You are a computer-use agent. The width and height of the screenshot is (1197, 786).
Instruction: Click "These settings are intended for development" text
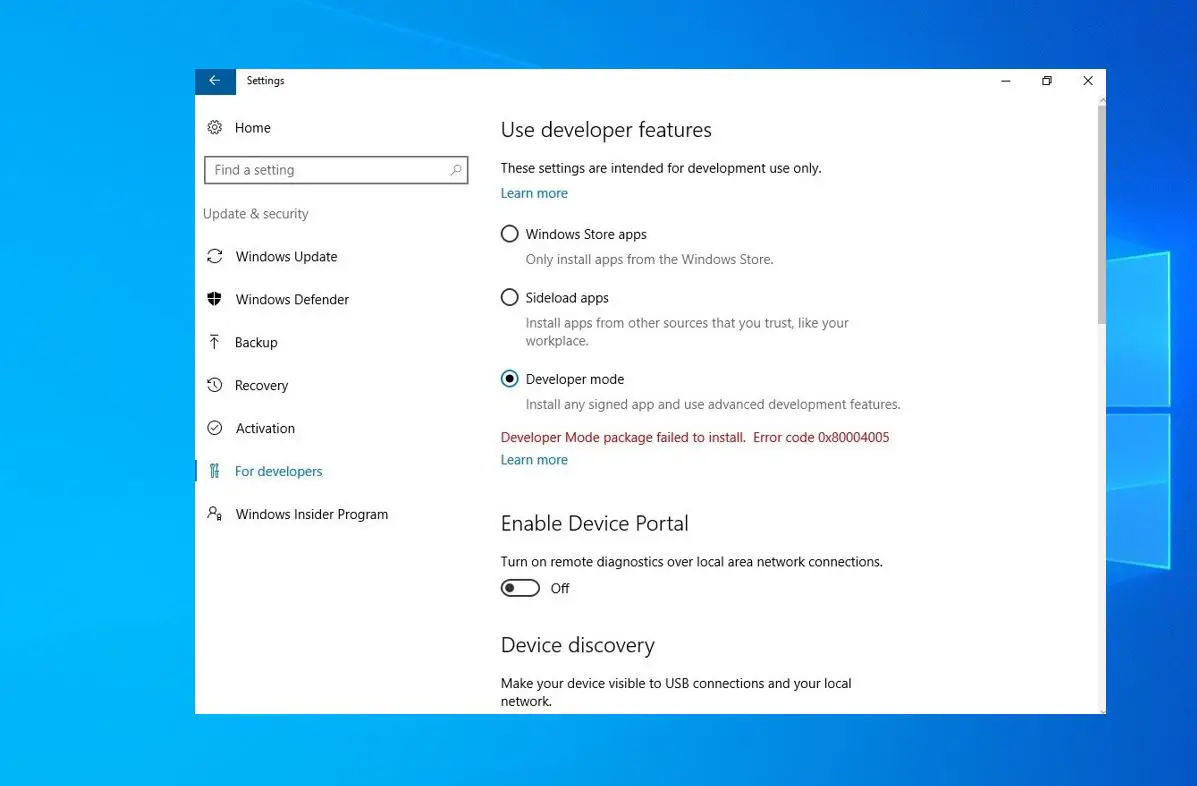pyautogui.click(x=661, y=168)
